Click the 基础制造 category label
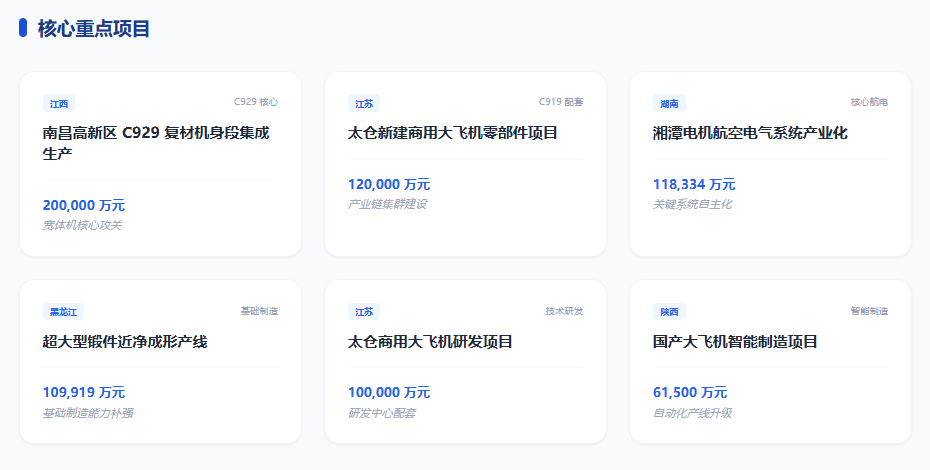The width and height of the screenshot is (930, 470). pyautogui.click(x=259, y=311)
